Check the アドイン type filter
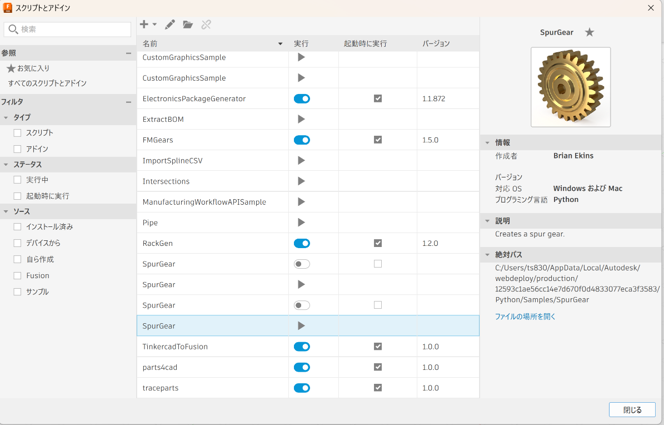This screenshot has height=425, width=664. 17,149
